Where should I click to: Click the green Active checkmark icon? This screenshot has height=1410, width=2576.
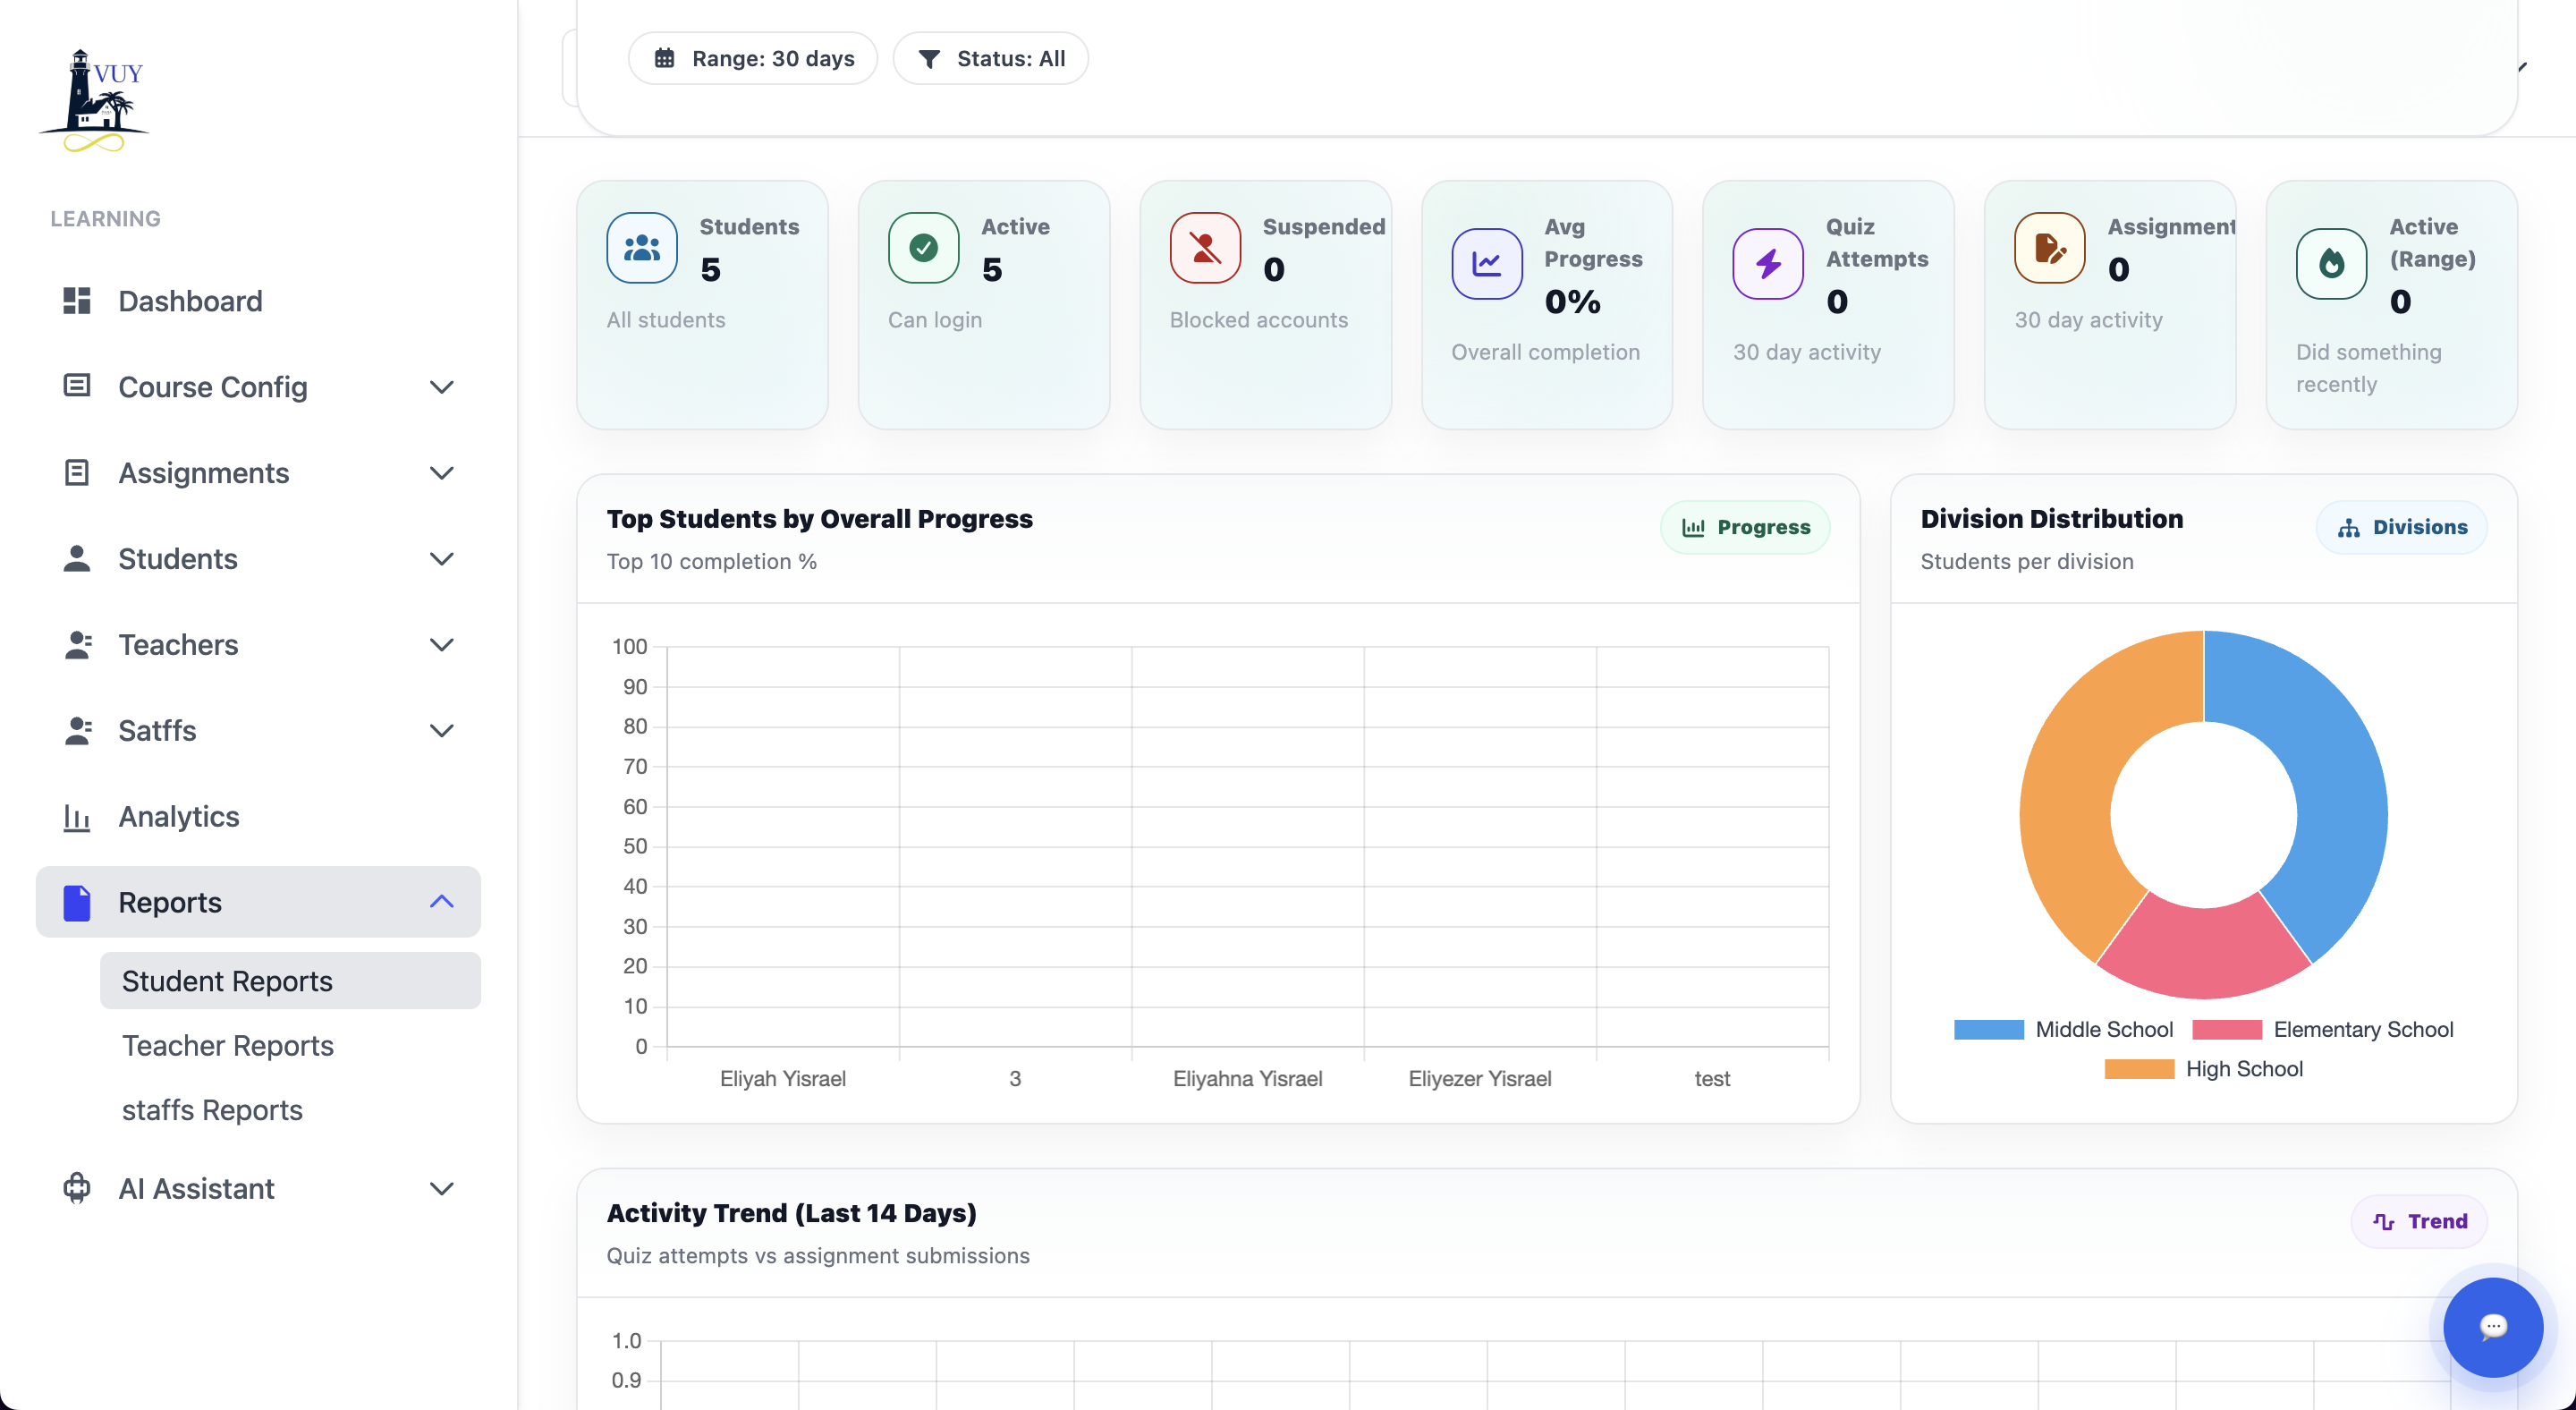923,248
